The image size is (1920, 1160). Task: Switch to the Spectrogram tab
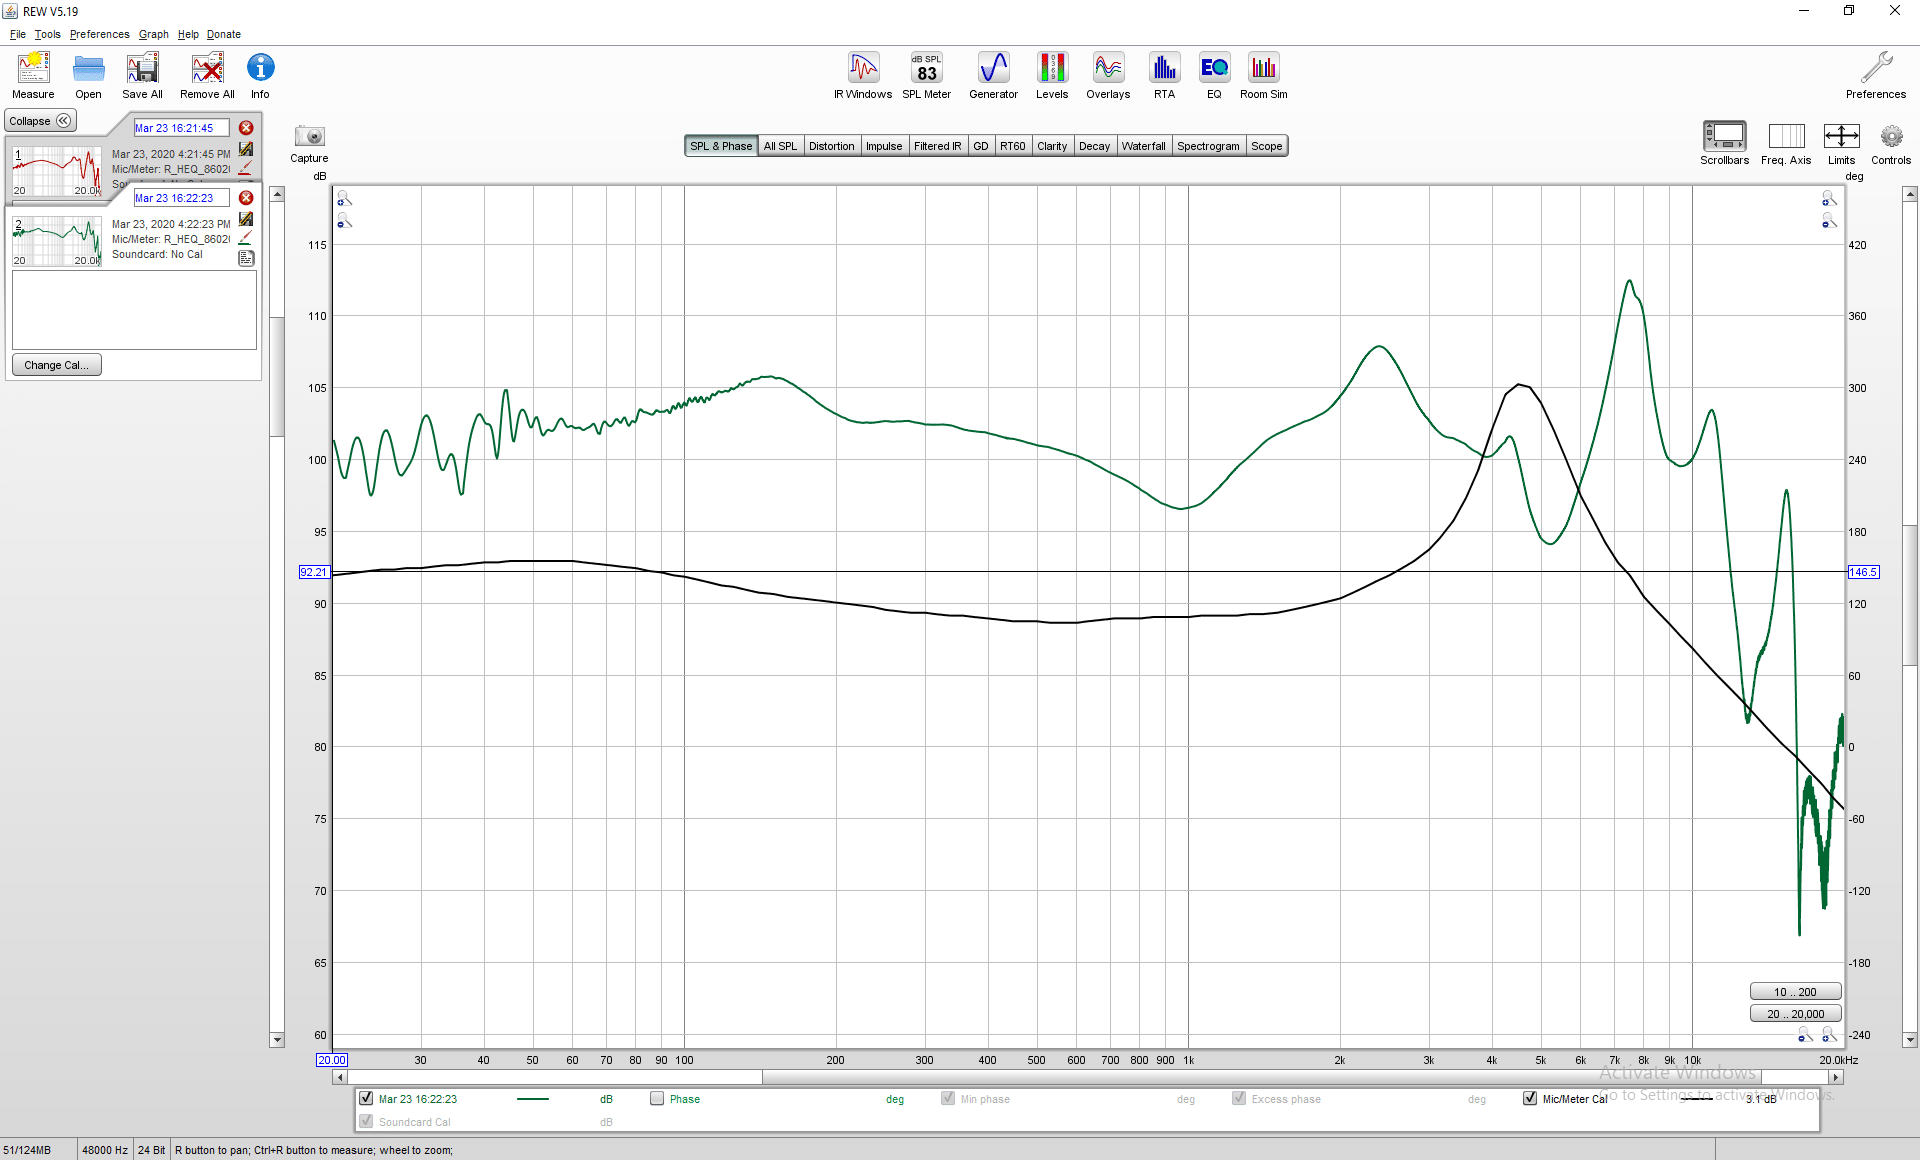[x=1208, y=146]
